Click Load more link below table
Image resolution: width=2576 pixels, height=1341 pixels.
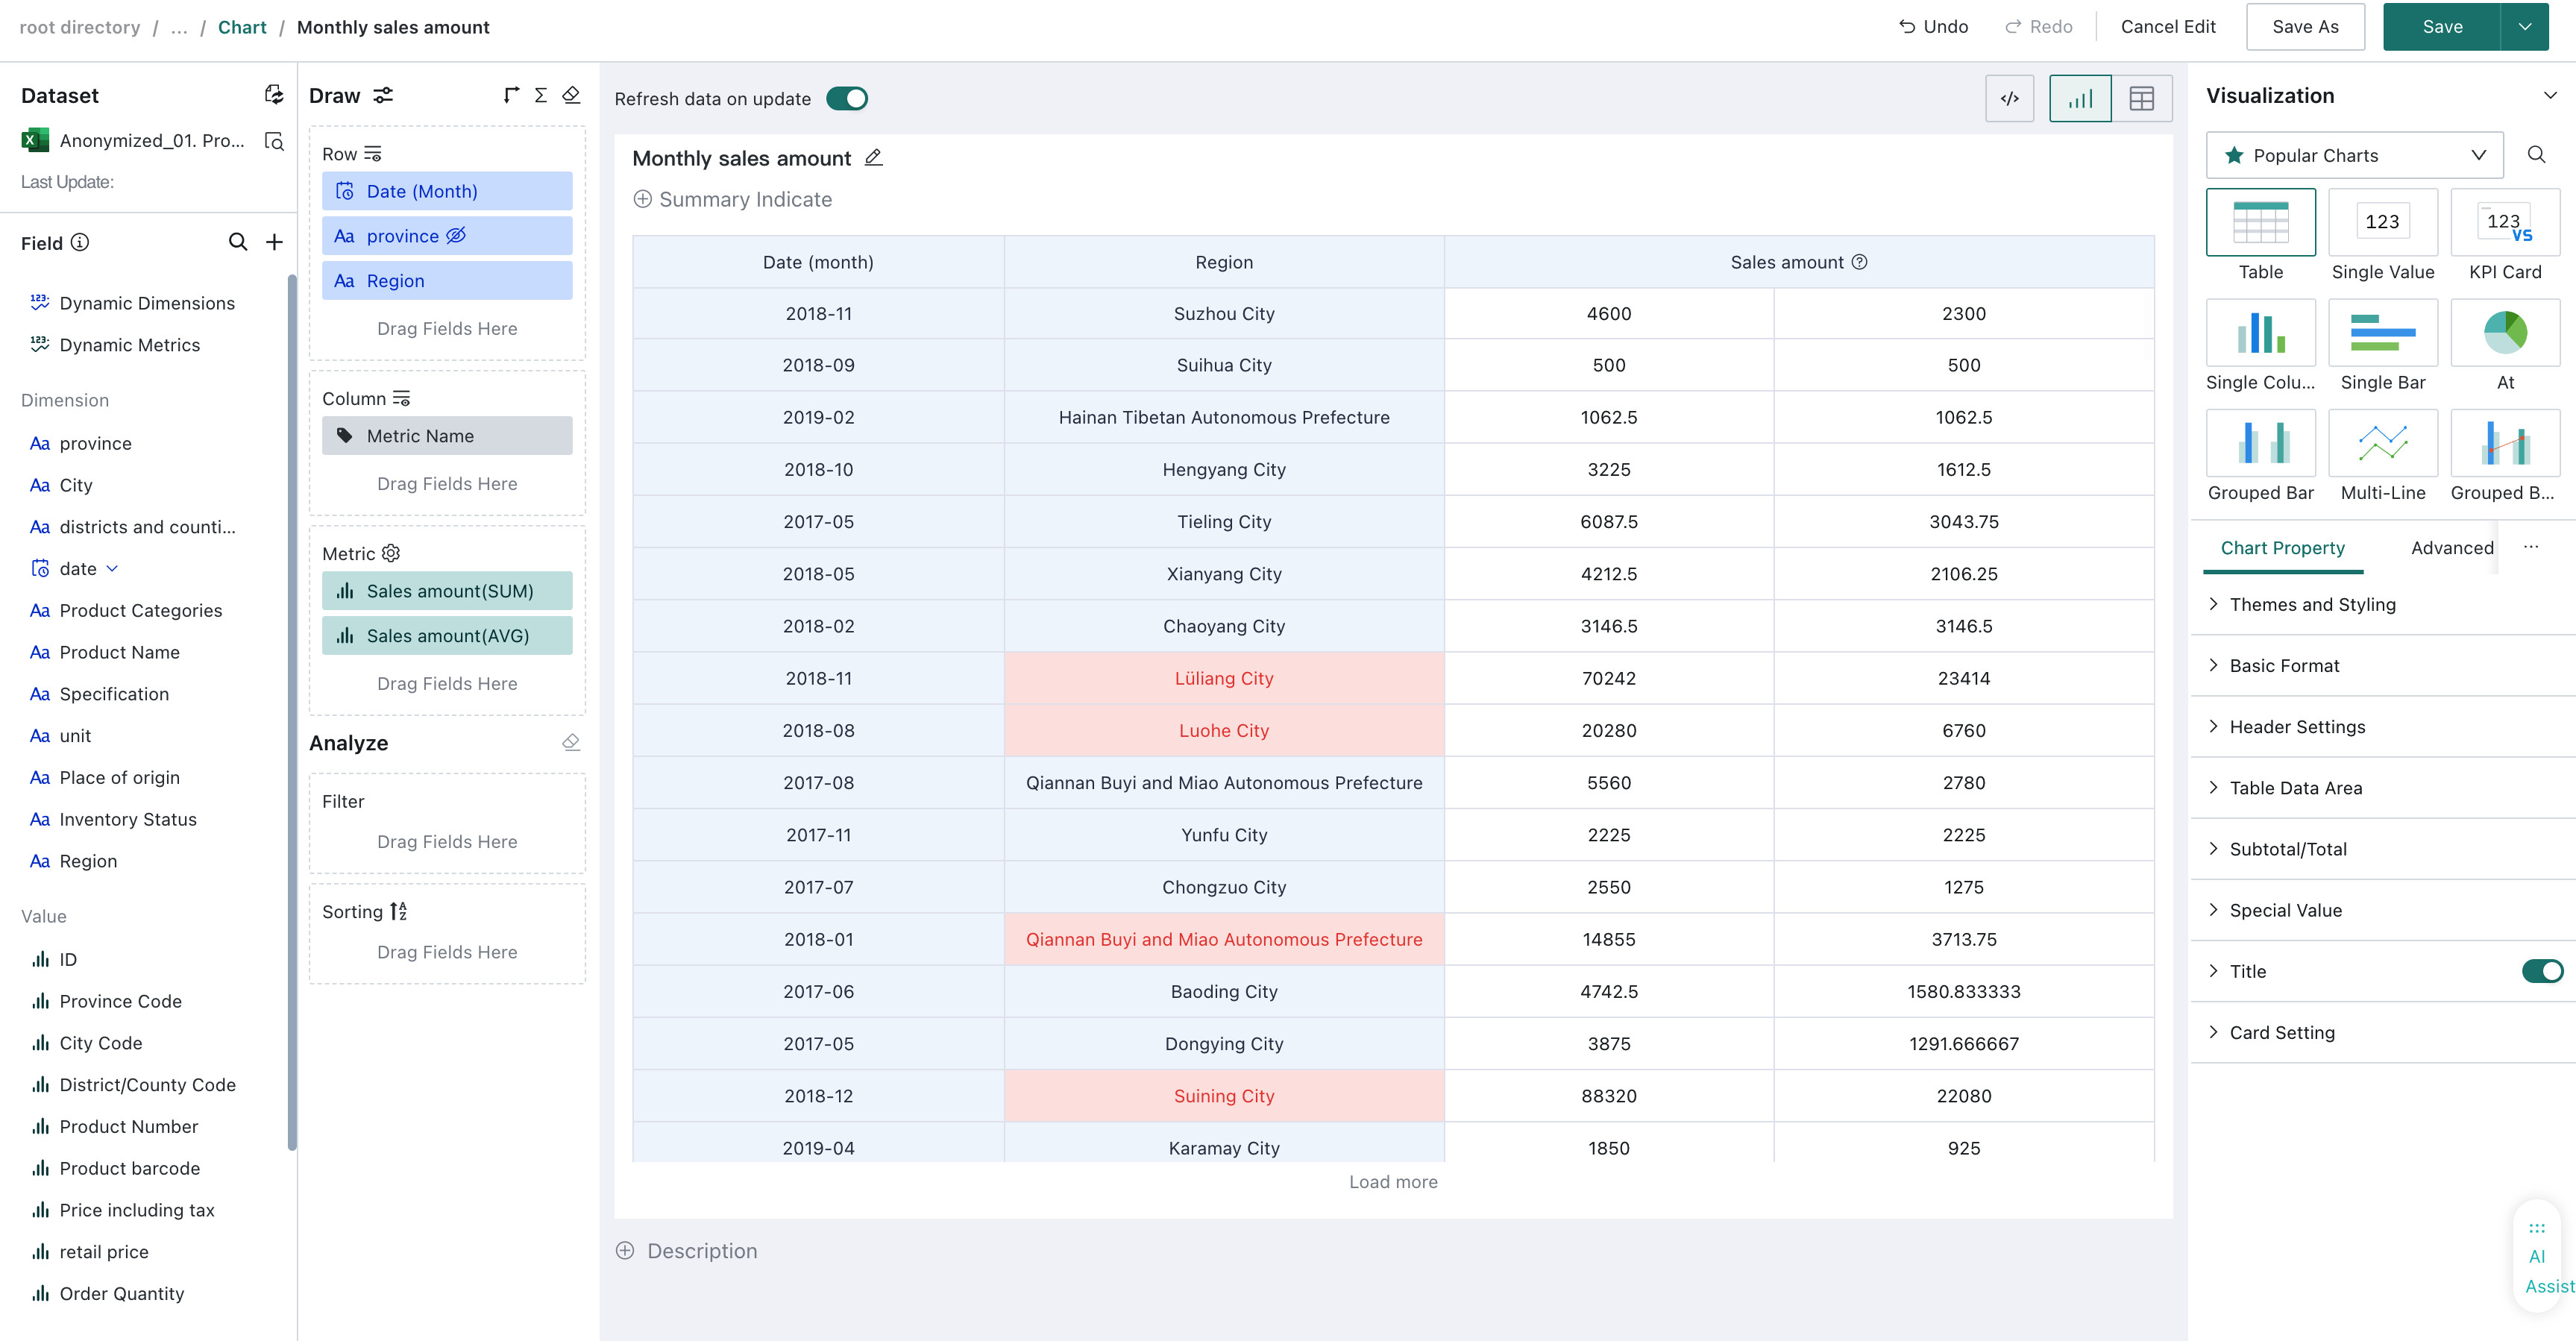click(1393, 1182)
